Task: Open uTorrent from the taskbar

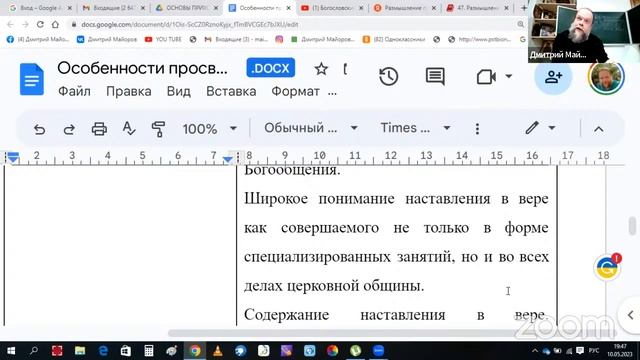Action: click(x=356, y=351)
